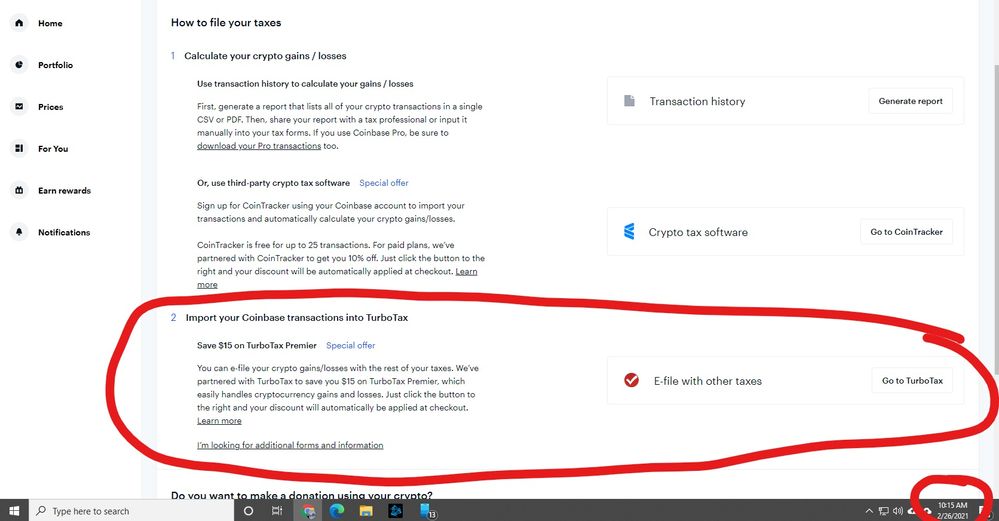Click the Go to CoinTracker button
999x521 pixels.
point(907,232)
